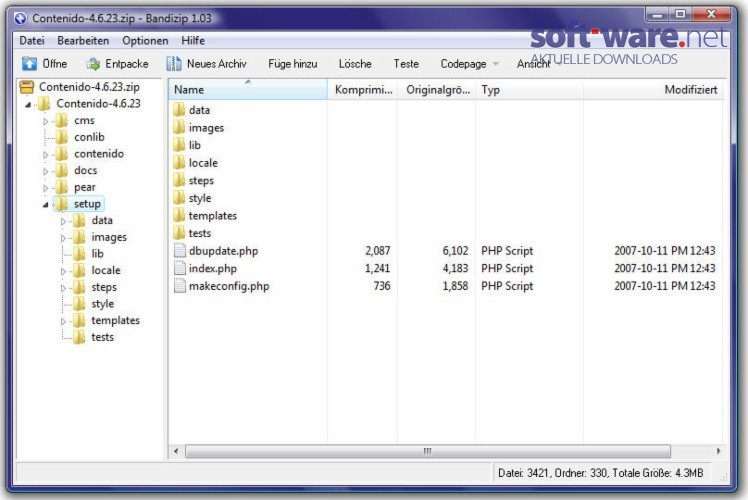
Task: Select the lib subfolder label under setup
Action: (97, 254)
